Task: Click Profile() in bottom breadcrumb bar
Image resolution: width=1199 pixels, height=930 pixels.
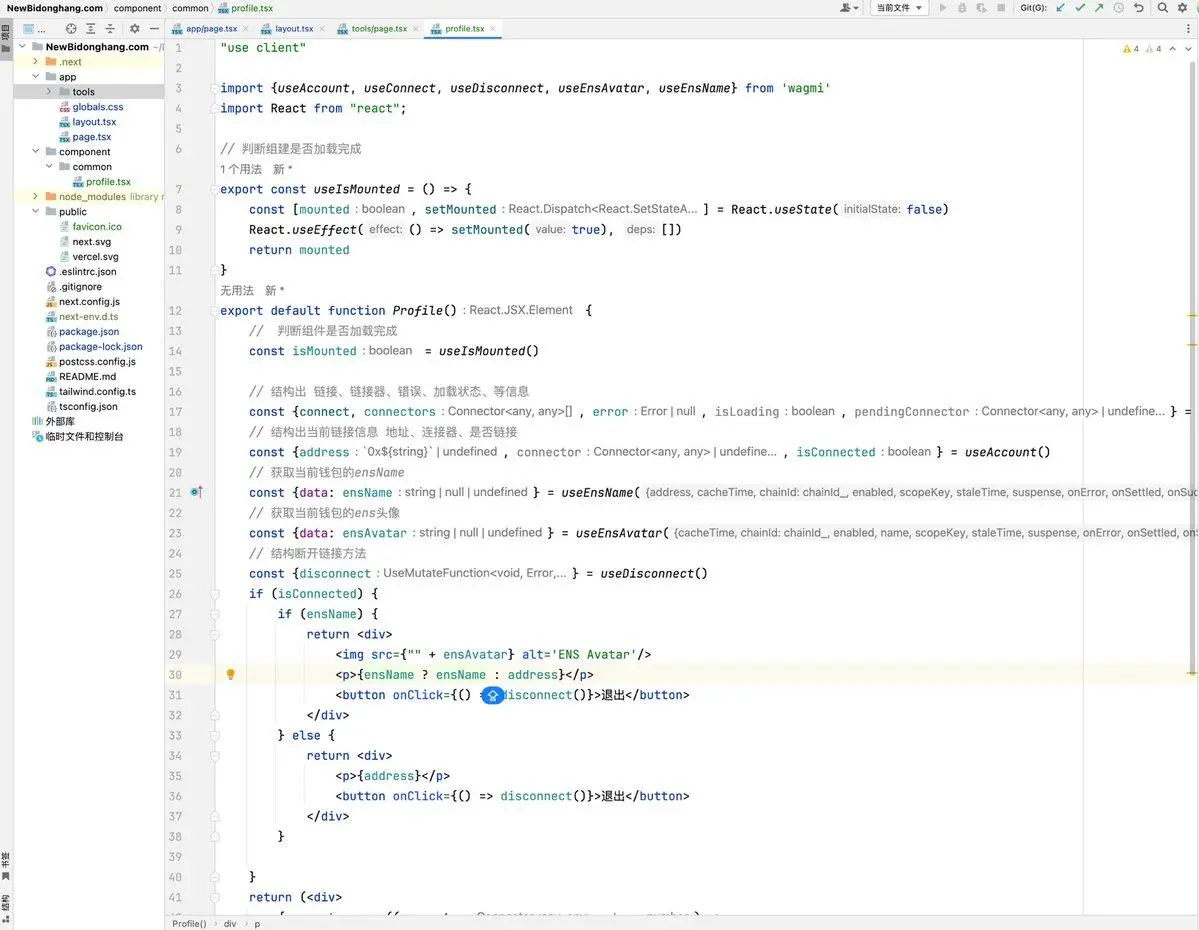Action: point(189,924)
